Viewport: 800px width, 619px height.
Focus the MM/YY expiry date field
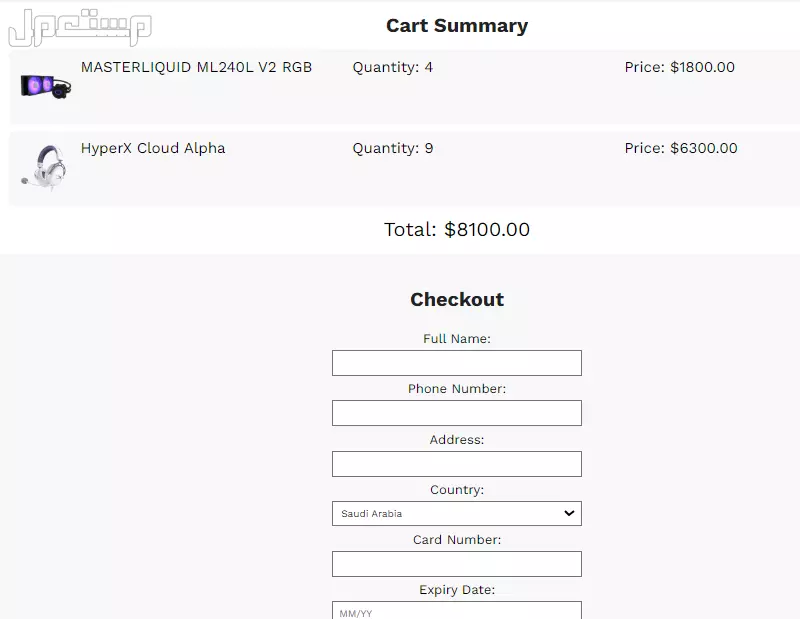point(456,611)
